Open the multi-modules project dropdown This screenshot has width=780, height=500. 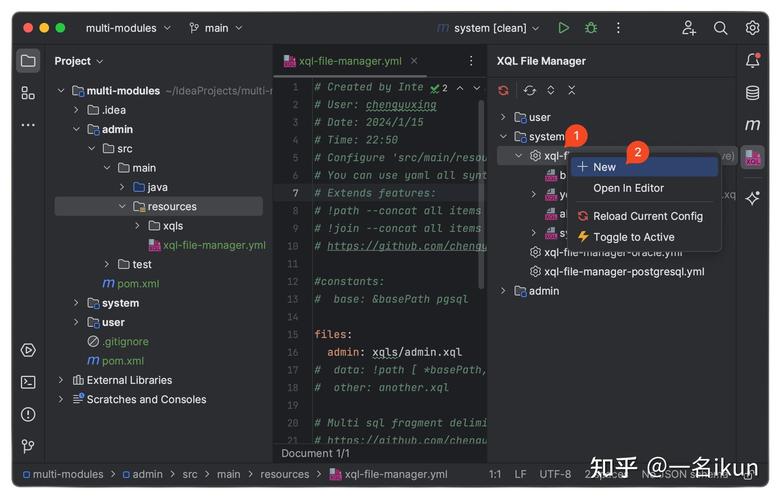[x=128, y=28]
